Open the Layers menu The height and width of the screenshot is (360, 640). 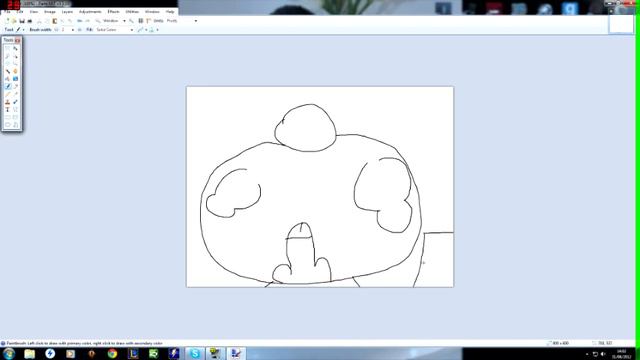click(x=67, y=12)
